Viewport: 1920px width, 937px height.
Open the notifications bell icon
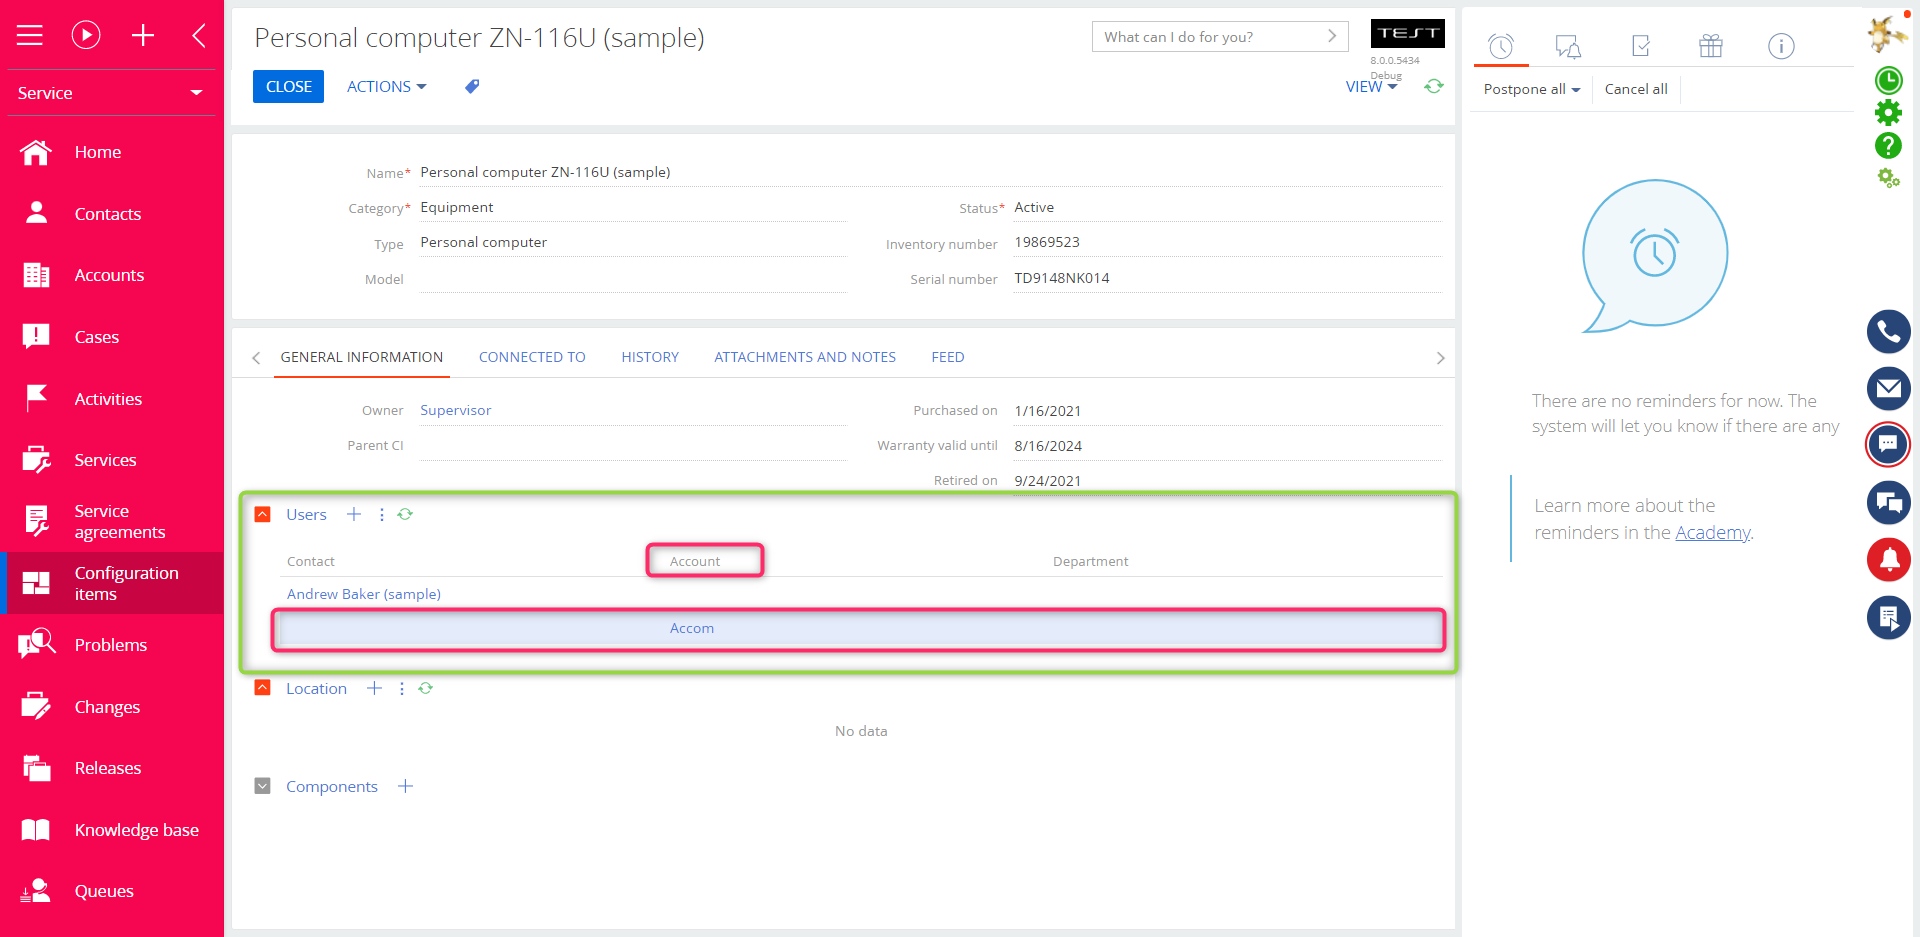click(1888, 560)
